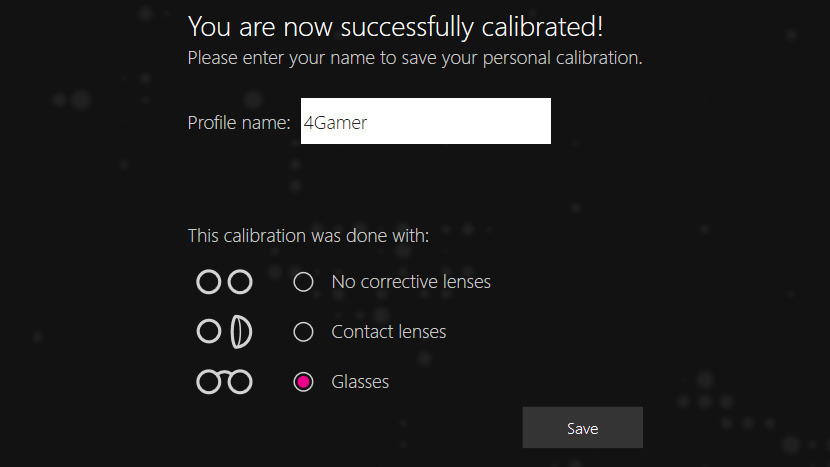Click the right circle of the no-lenses icon

[x=240, y=282]
